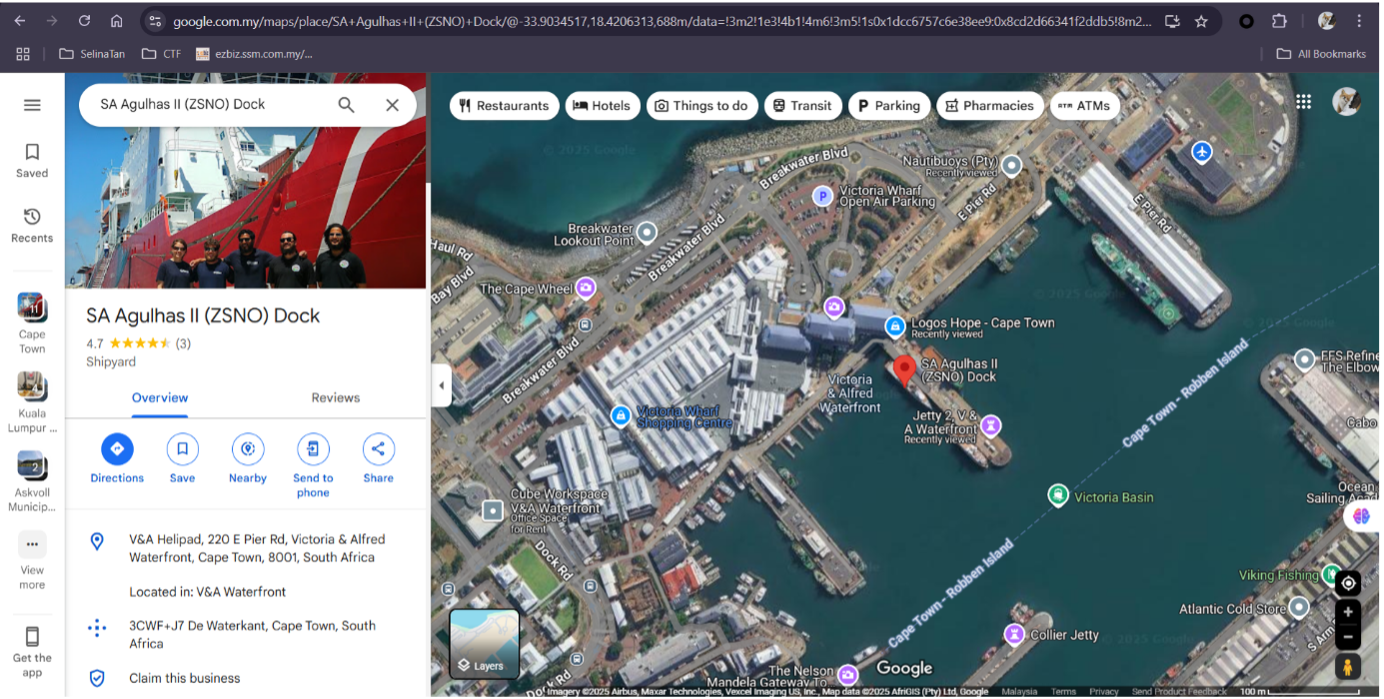Click the Street View pegman icon
This screenshot has width=1384, height=699.
click(x=1348, y=666)
